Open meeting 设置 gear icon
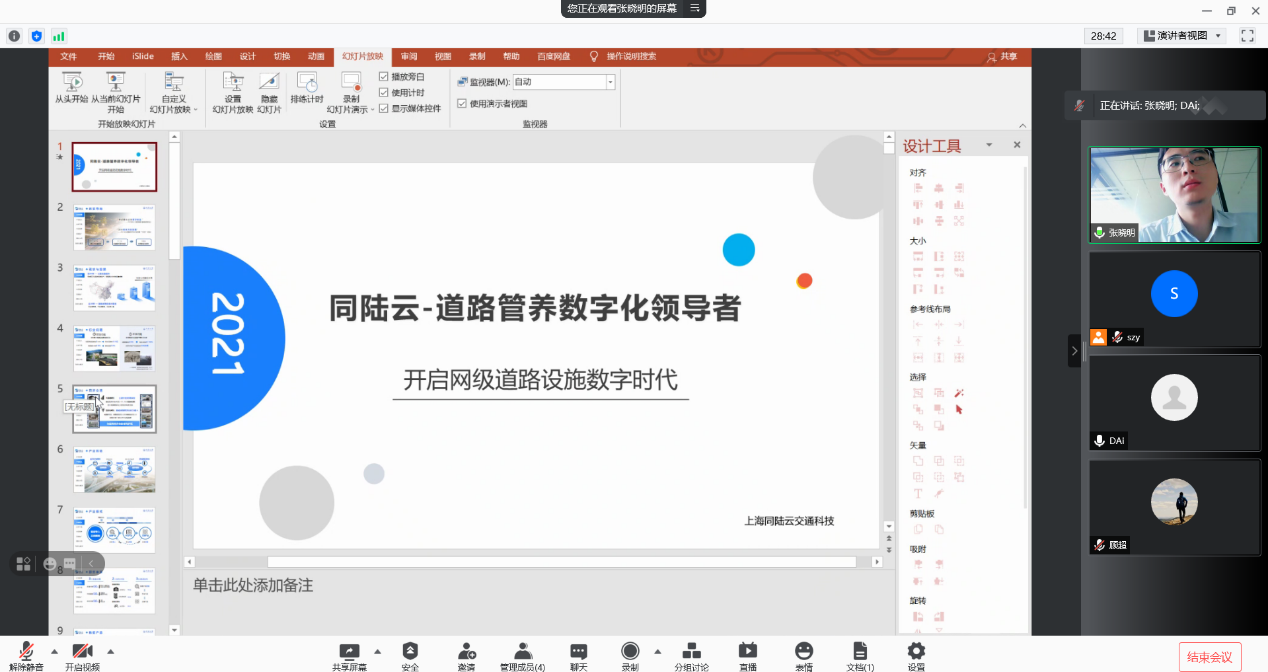Viewport: 1268px width, 672px height. [916, 651]
